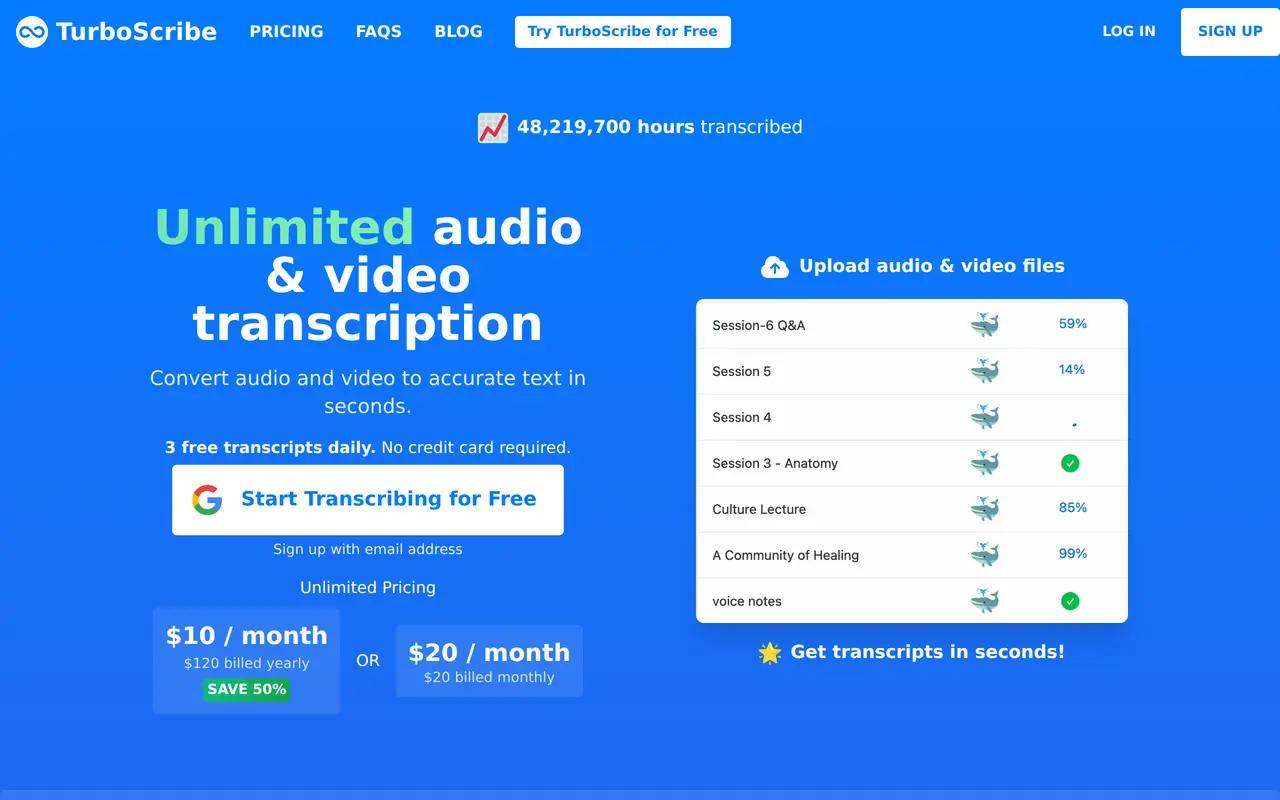Go to the BLOG
Viewport: 1280px width, 800px height.
(x=459, y=32)
